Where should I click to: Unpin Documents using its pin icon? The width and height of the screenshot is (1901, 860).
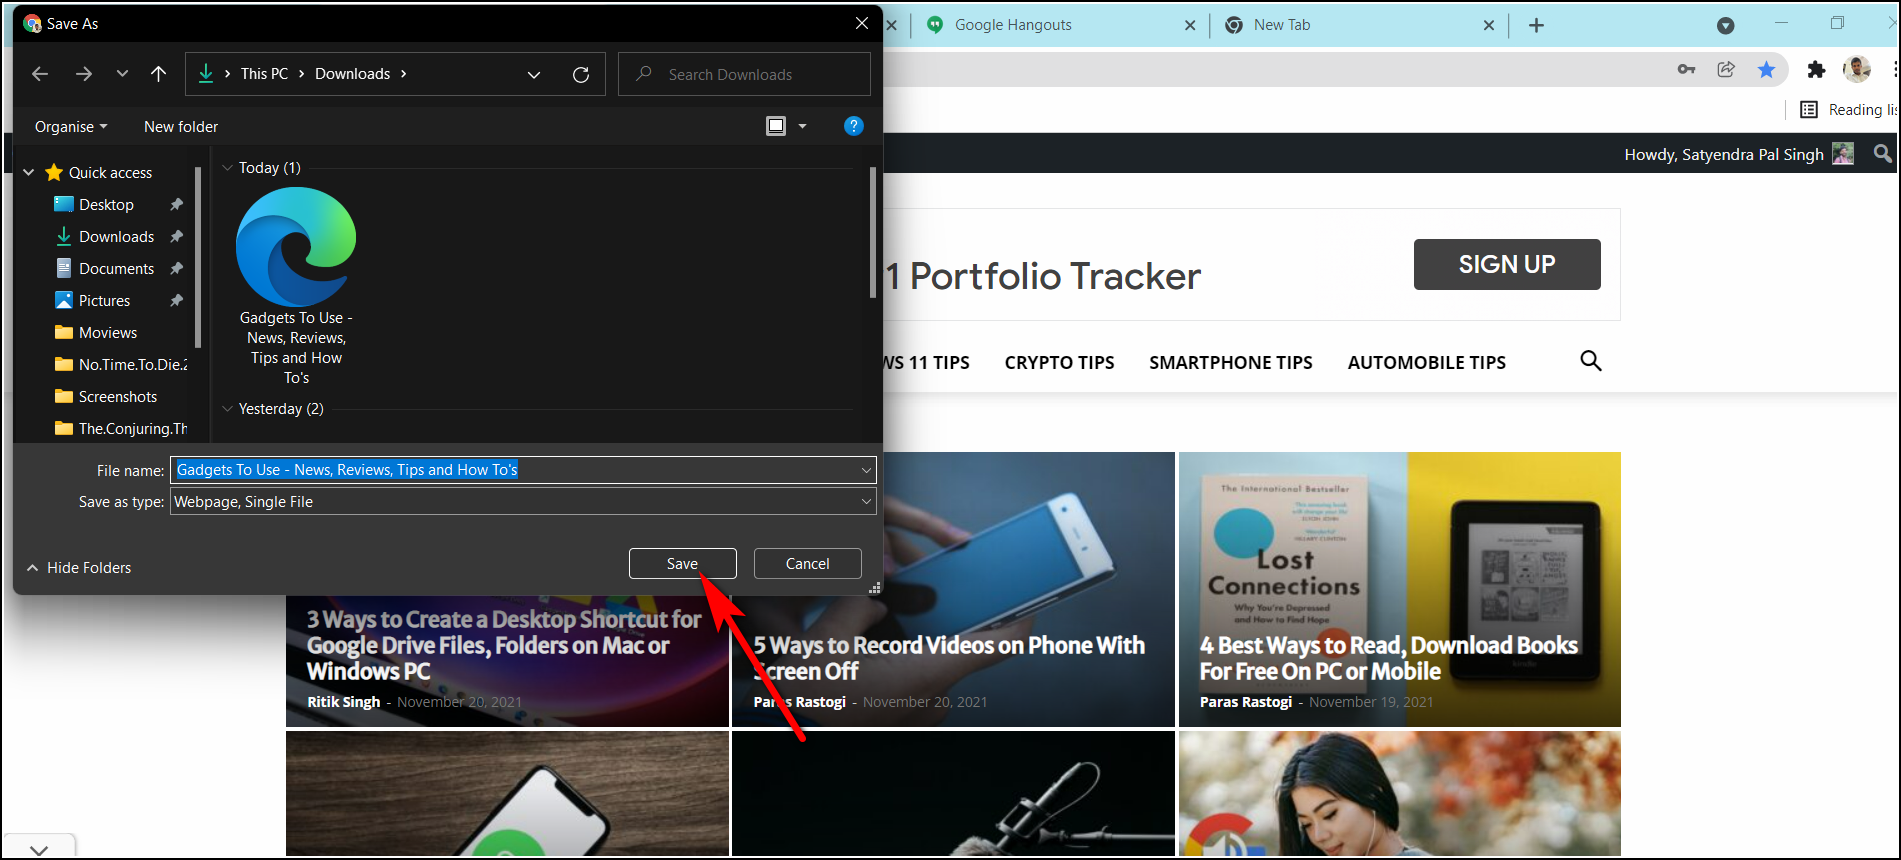point(177,269)
